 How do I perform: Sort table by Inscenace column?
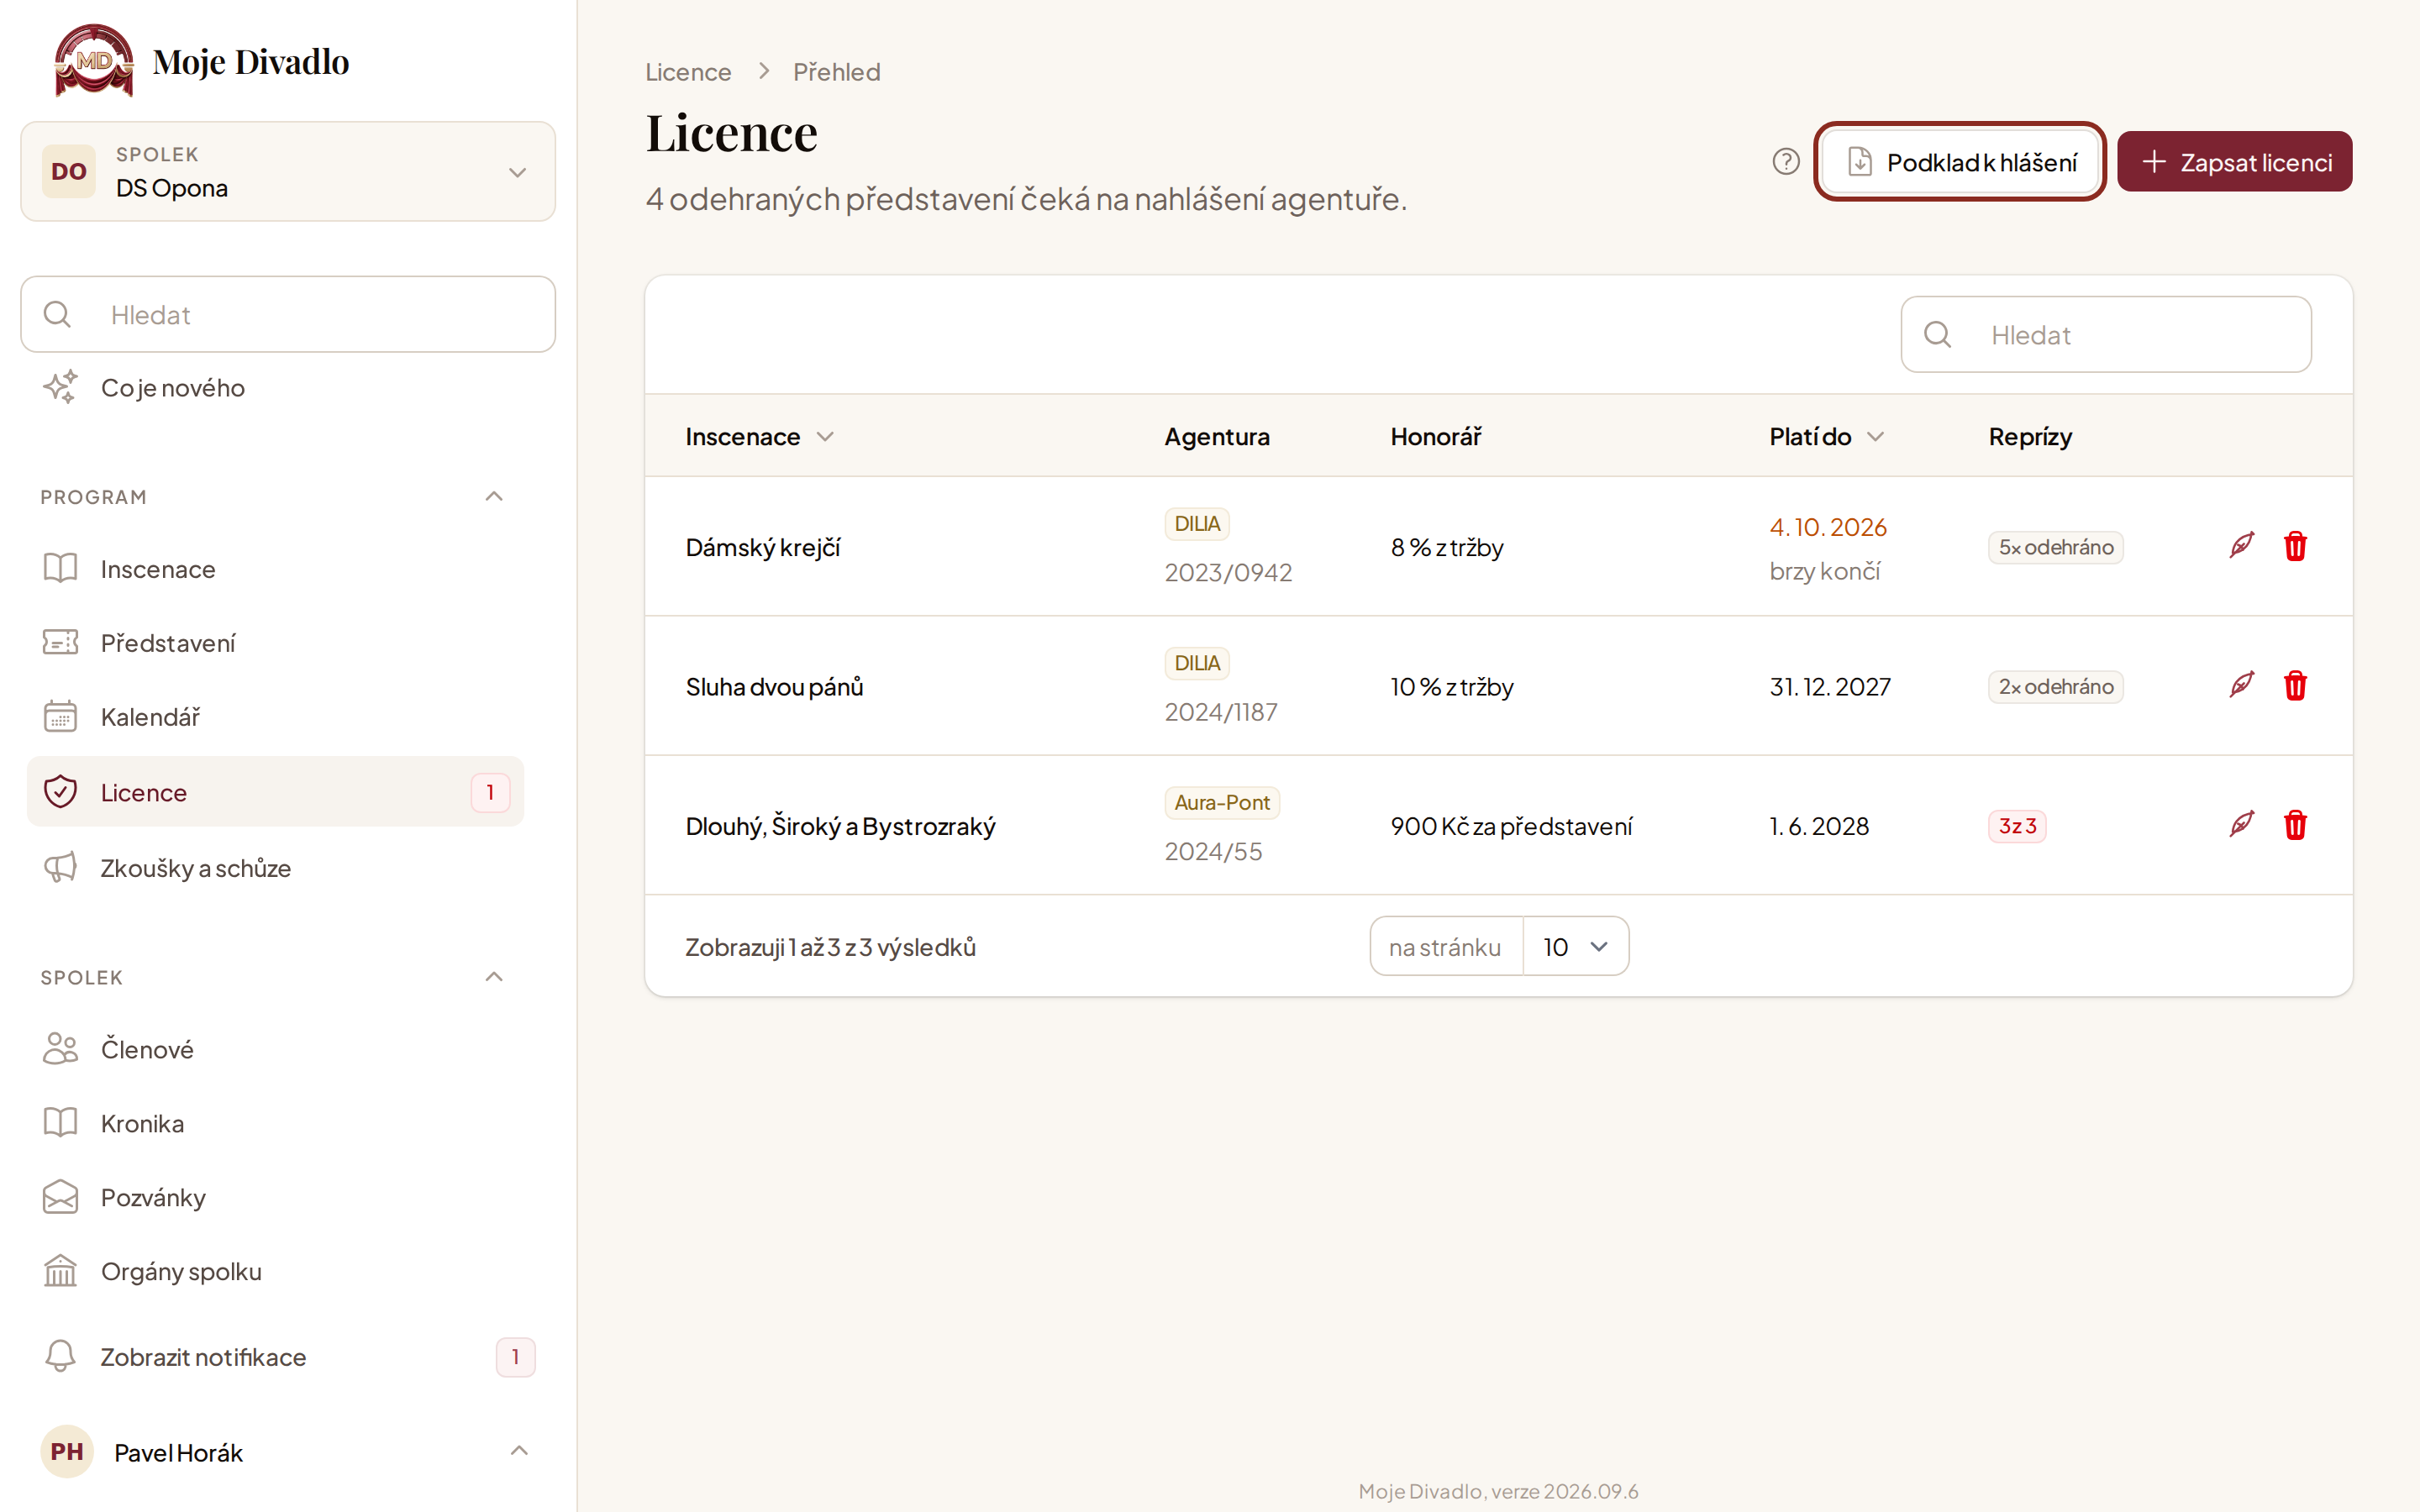758,436
